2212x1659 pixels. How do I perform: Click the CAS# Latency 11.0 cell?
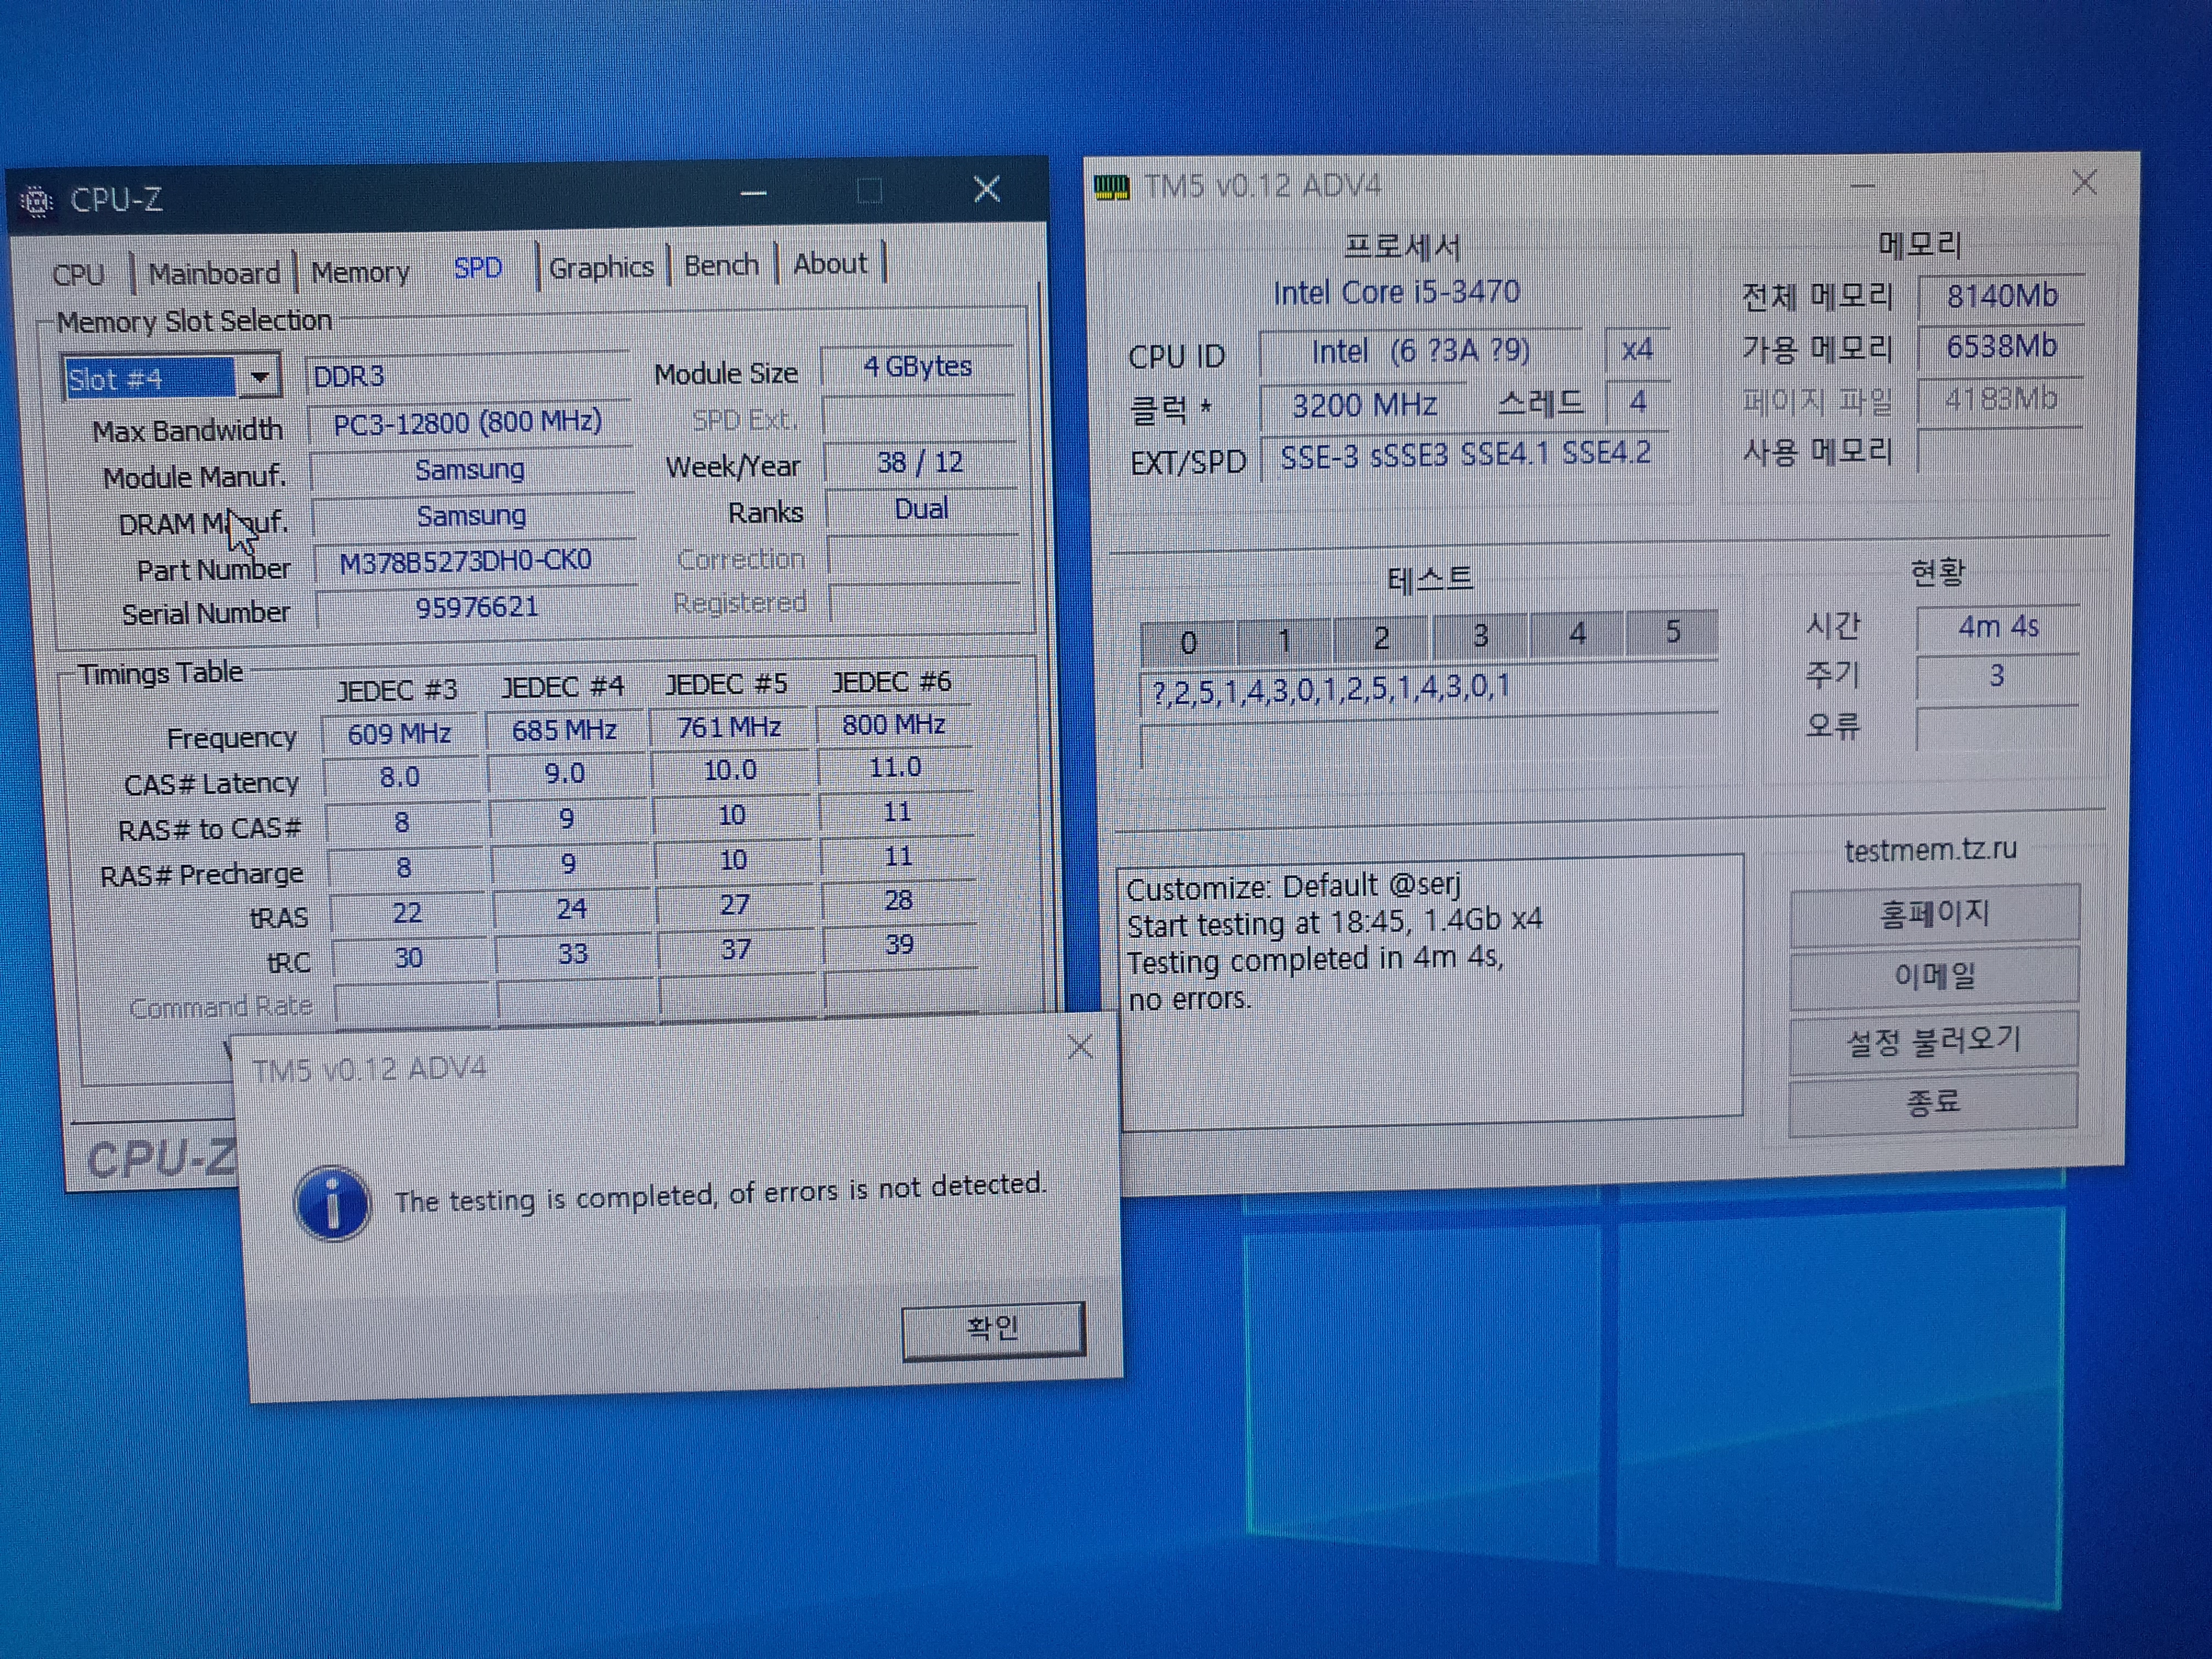[x=895, y=768]
